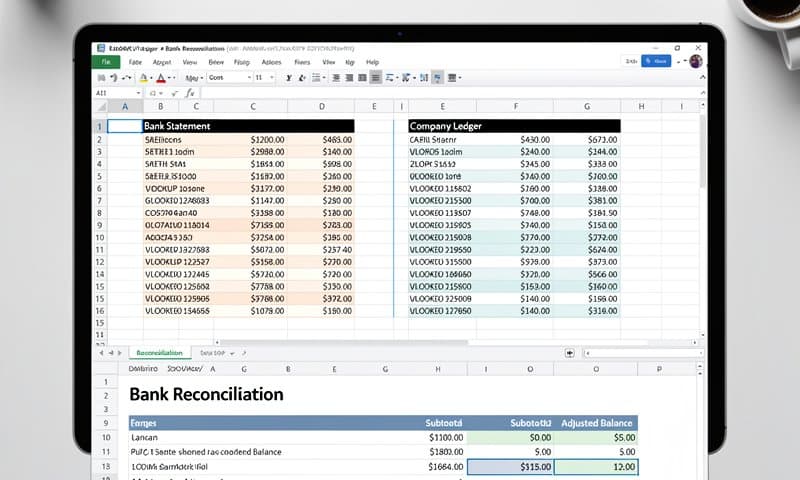Click the Excel app icon in title bar

[x=101, y=48]
